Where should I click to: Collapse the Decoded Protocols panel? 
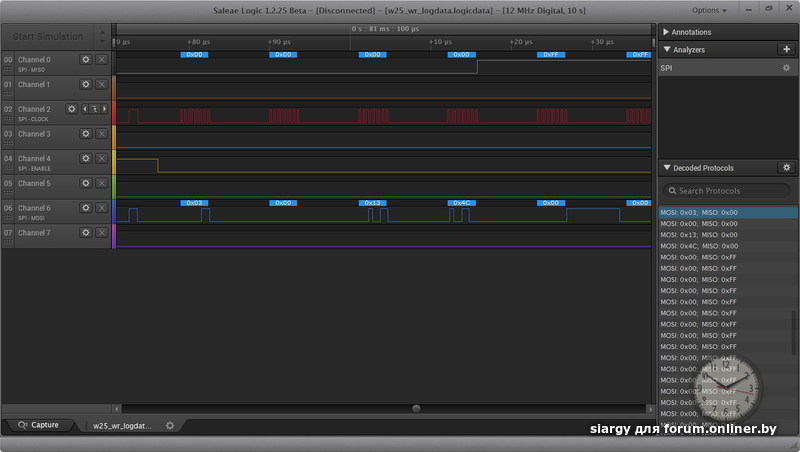coord(667,168)
